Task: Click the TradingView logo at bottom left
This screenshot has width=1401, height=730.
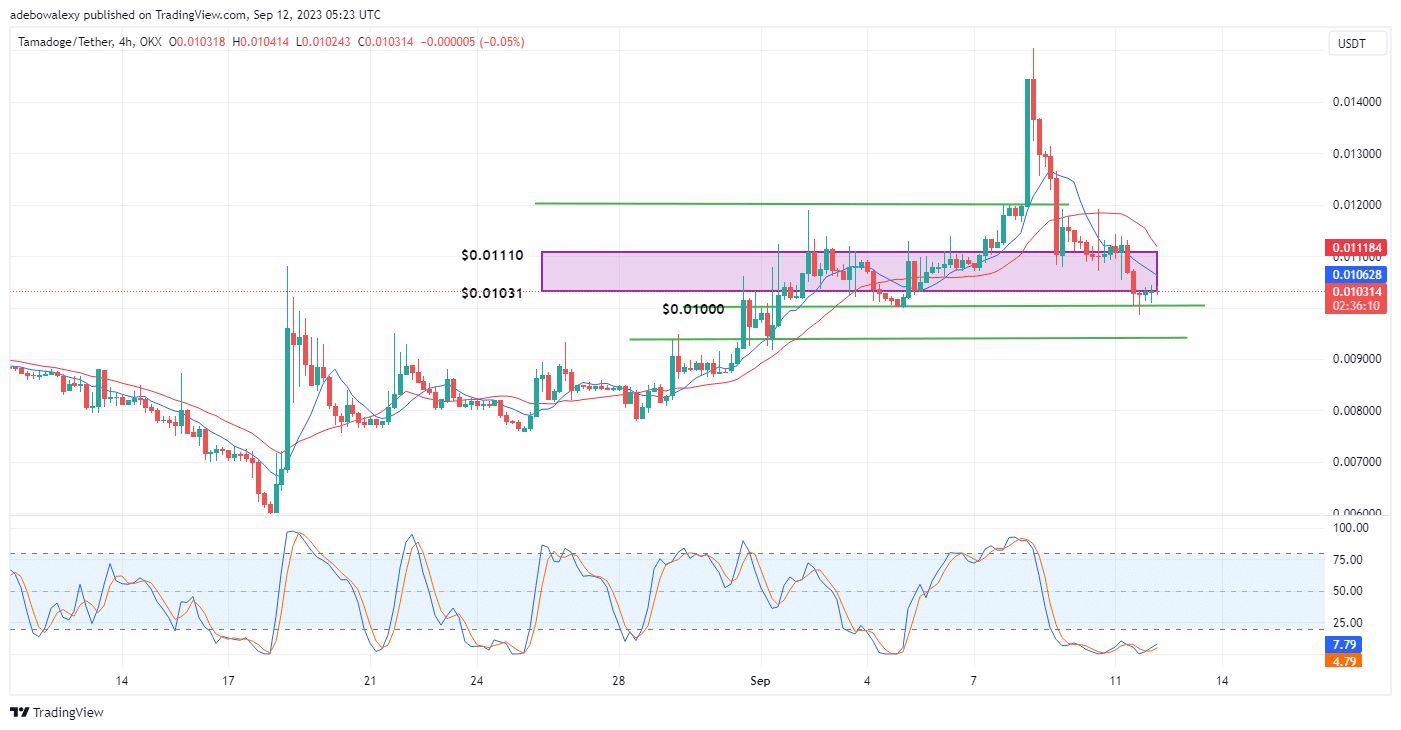Action: point(56,713)
